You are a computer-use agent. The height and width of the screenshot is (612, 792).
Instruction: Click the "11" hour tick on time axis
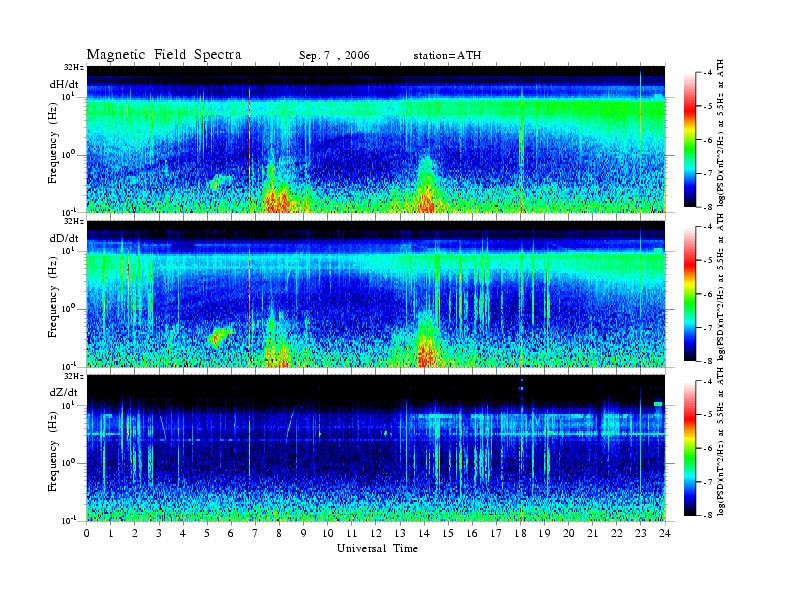[x=352, y=534]
